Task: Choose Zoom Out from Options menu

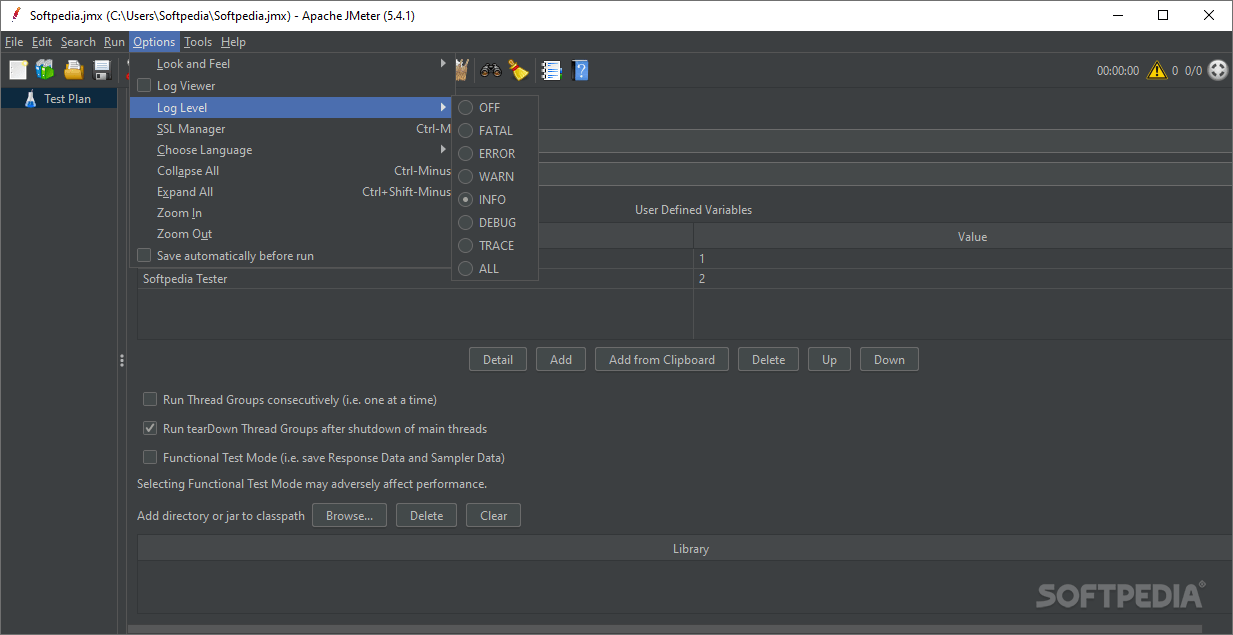Action: click(291, 234)
